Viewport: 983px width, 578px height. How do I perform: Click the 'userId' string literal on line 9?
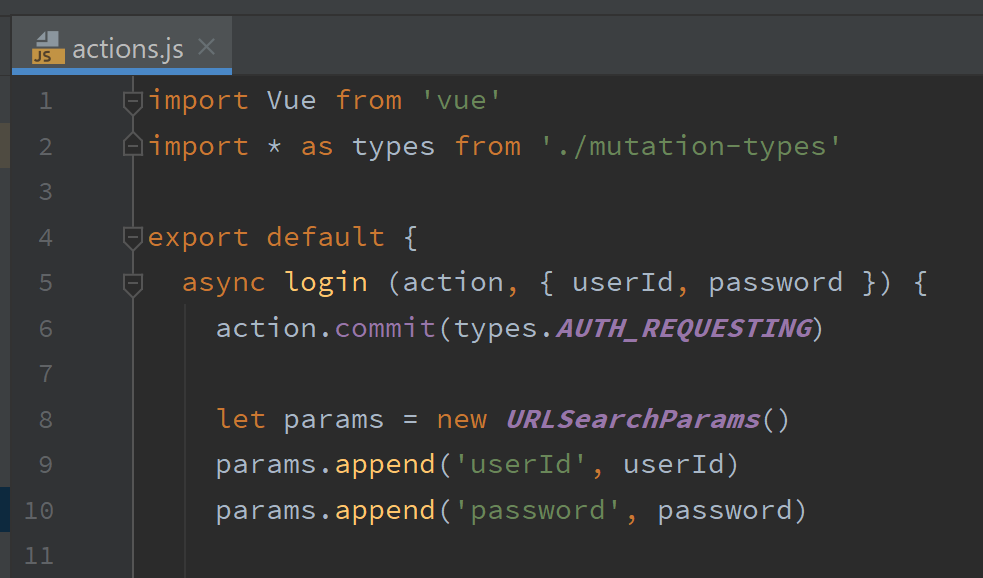pyautogui.click(x=520, y=465)
